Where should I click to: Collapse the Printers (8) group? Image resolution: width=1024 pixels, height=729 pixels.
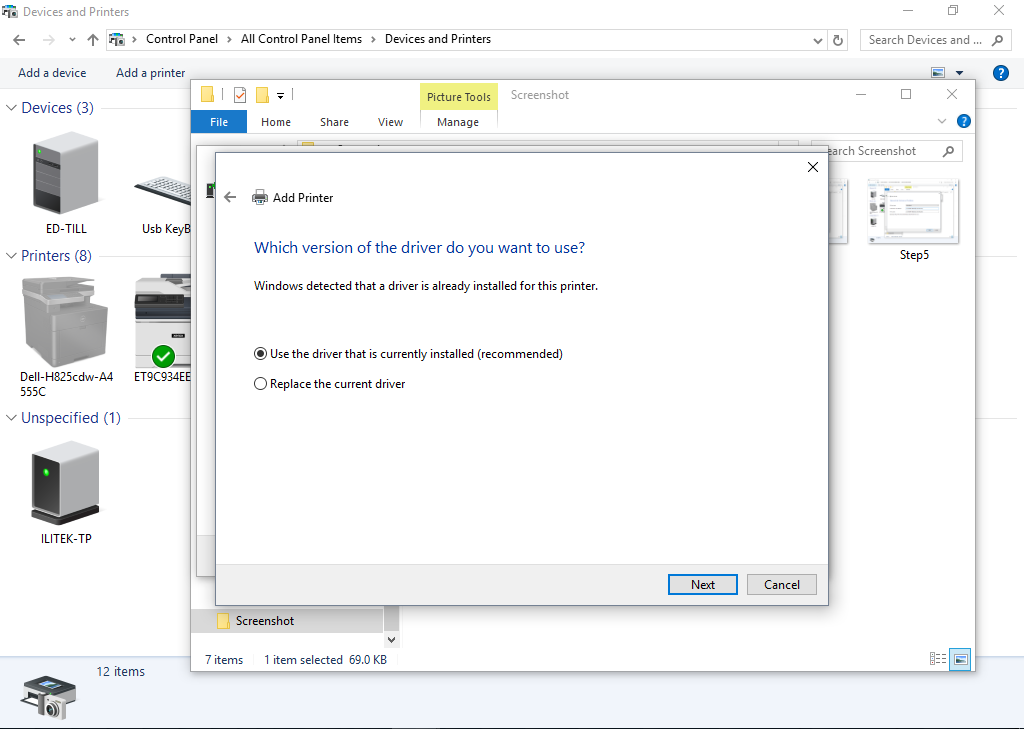click(12, 256)
